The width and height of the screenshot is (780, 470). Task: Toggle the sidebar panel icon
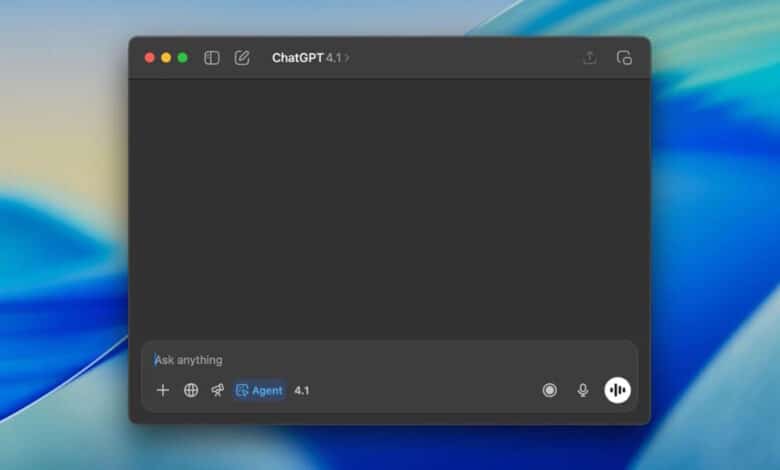point(212,58)
